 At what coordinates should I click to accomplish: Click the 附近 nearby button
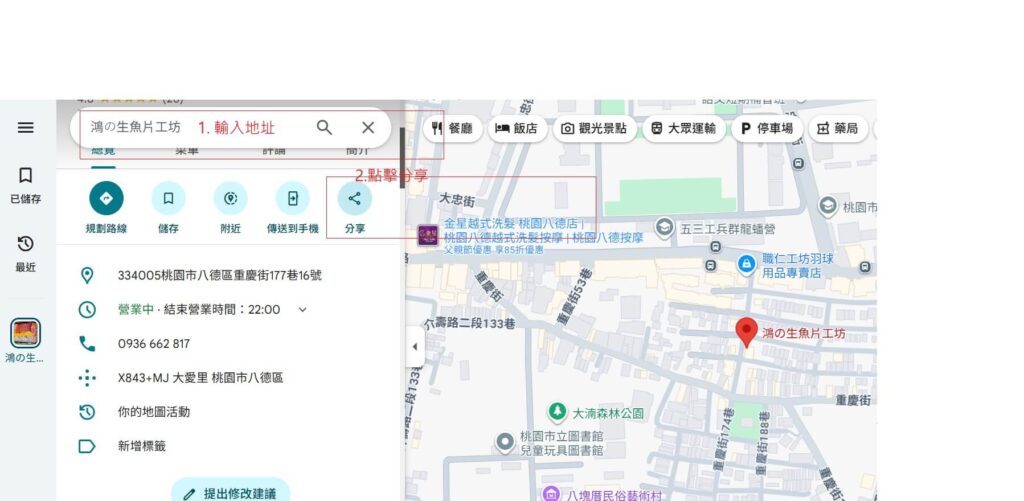231,208
